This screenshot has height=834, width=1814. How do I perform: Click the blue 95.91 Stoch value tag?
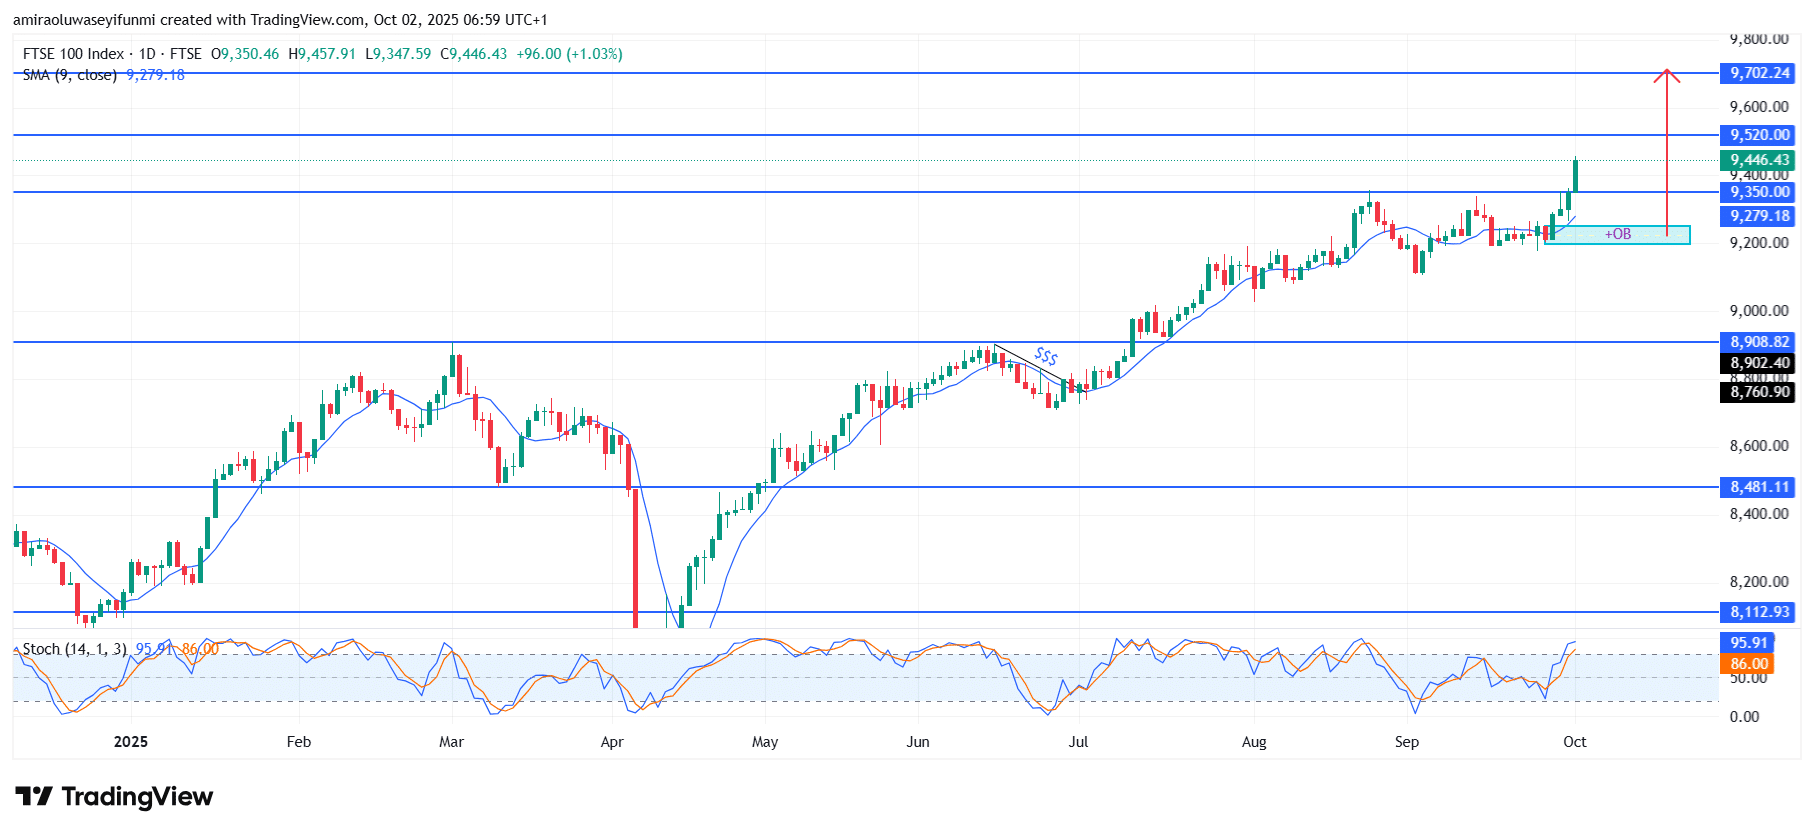1748,643
